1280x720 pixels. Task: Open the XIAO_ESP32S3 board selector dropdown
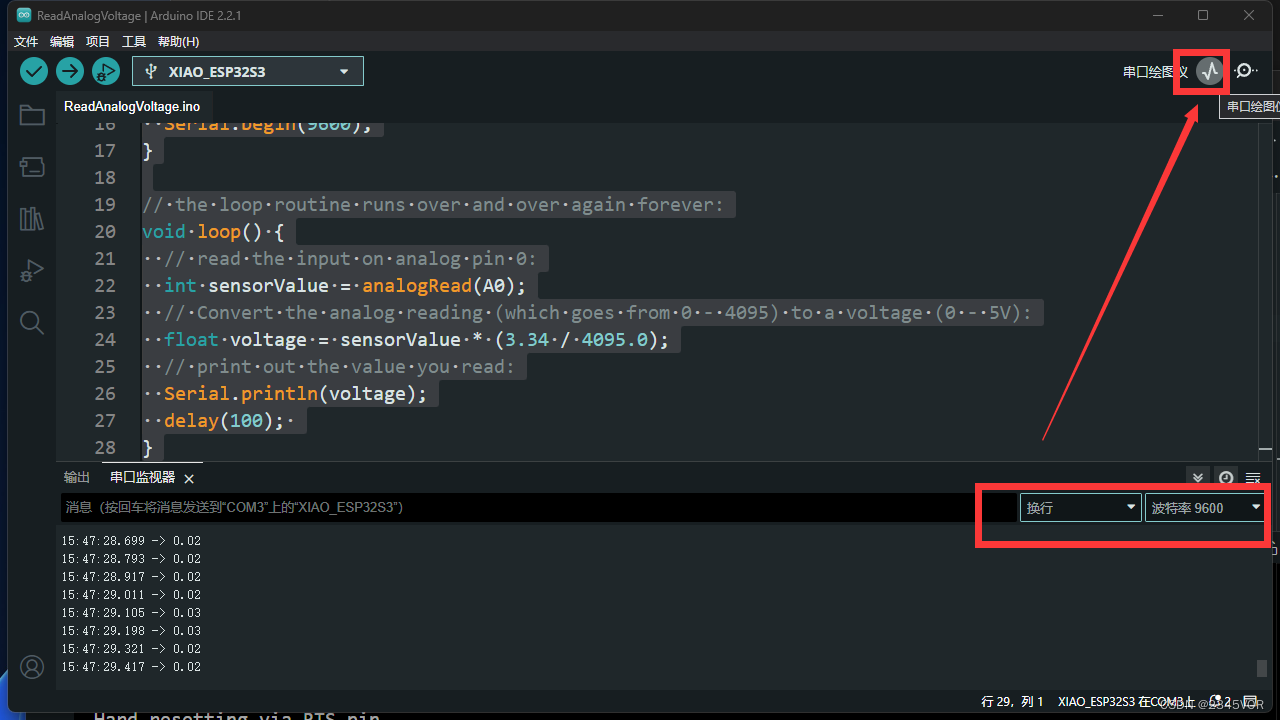[x=248, y=71]
